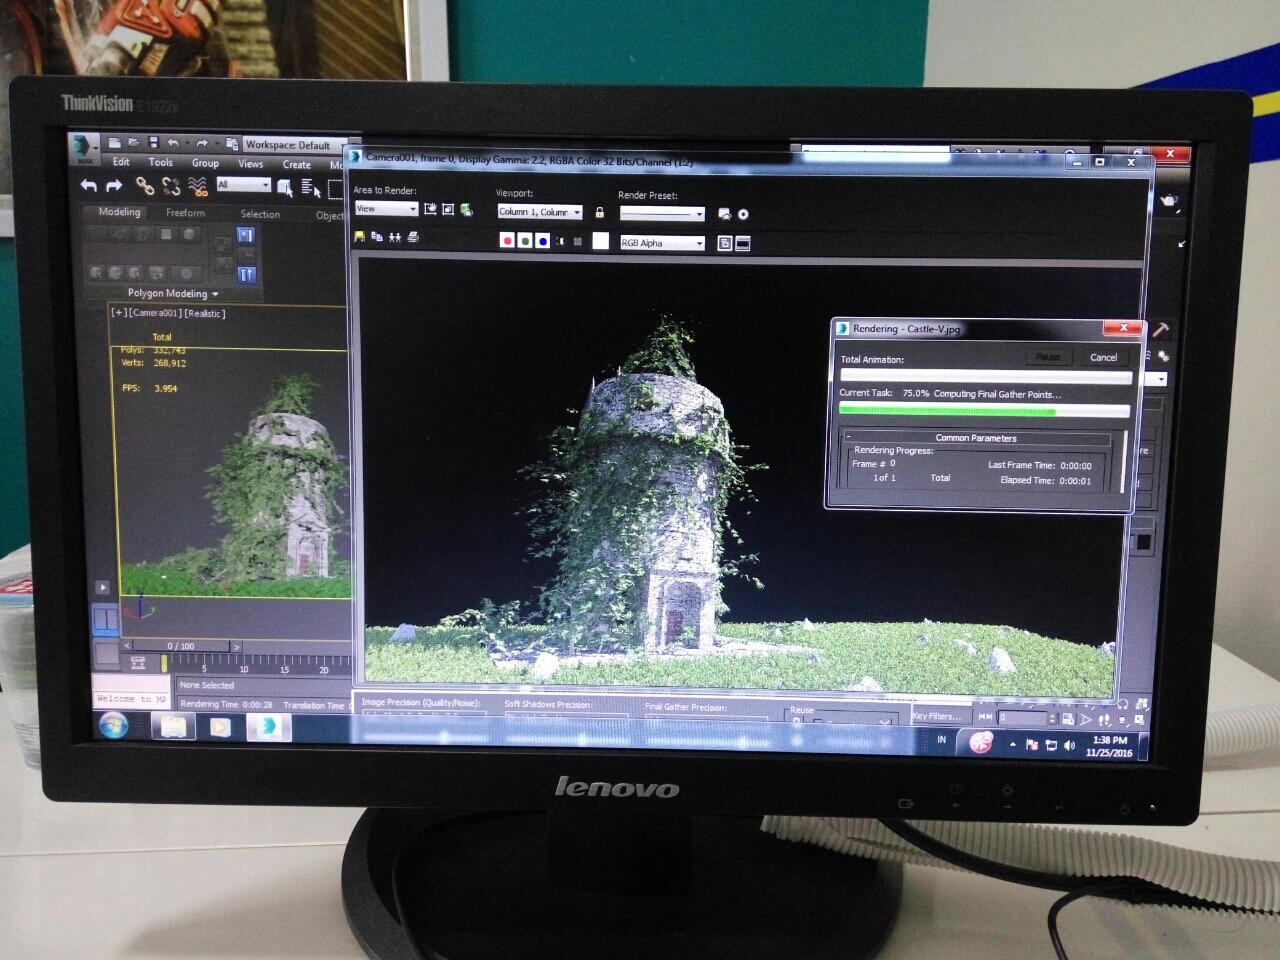The width and height of the screenshot is (1280, 960).
Task: Open the Viewport 'Column 1' dropdown
Action: click(540, 212)
